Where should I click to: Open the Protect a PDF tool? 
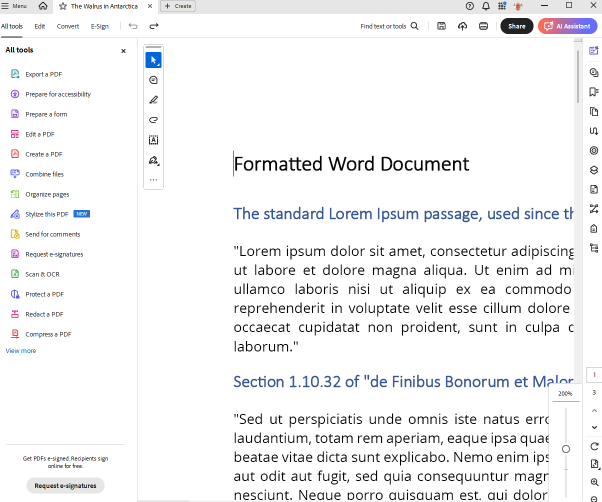pyautogui.click(x=37, y=294)
